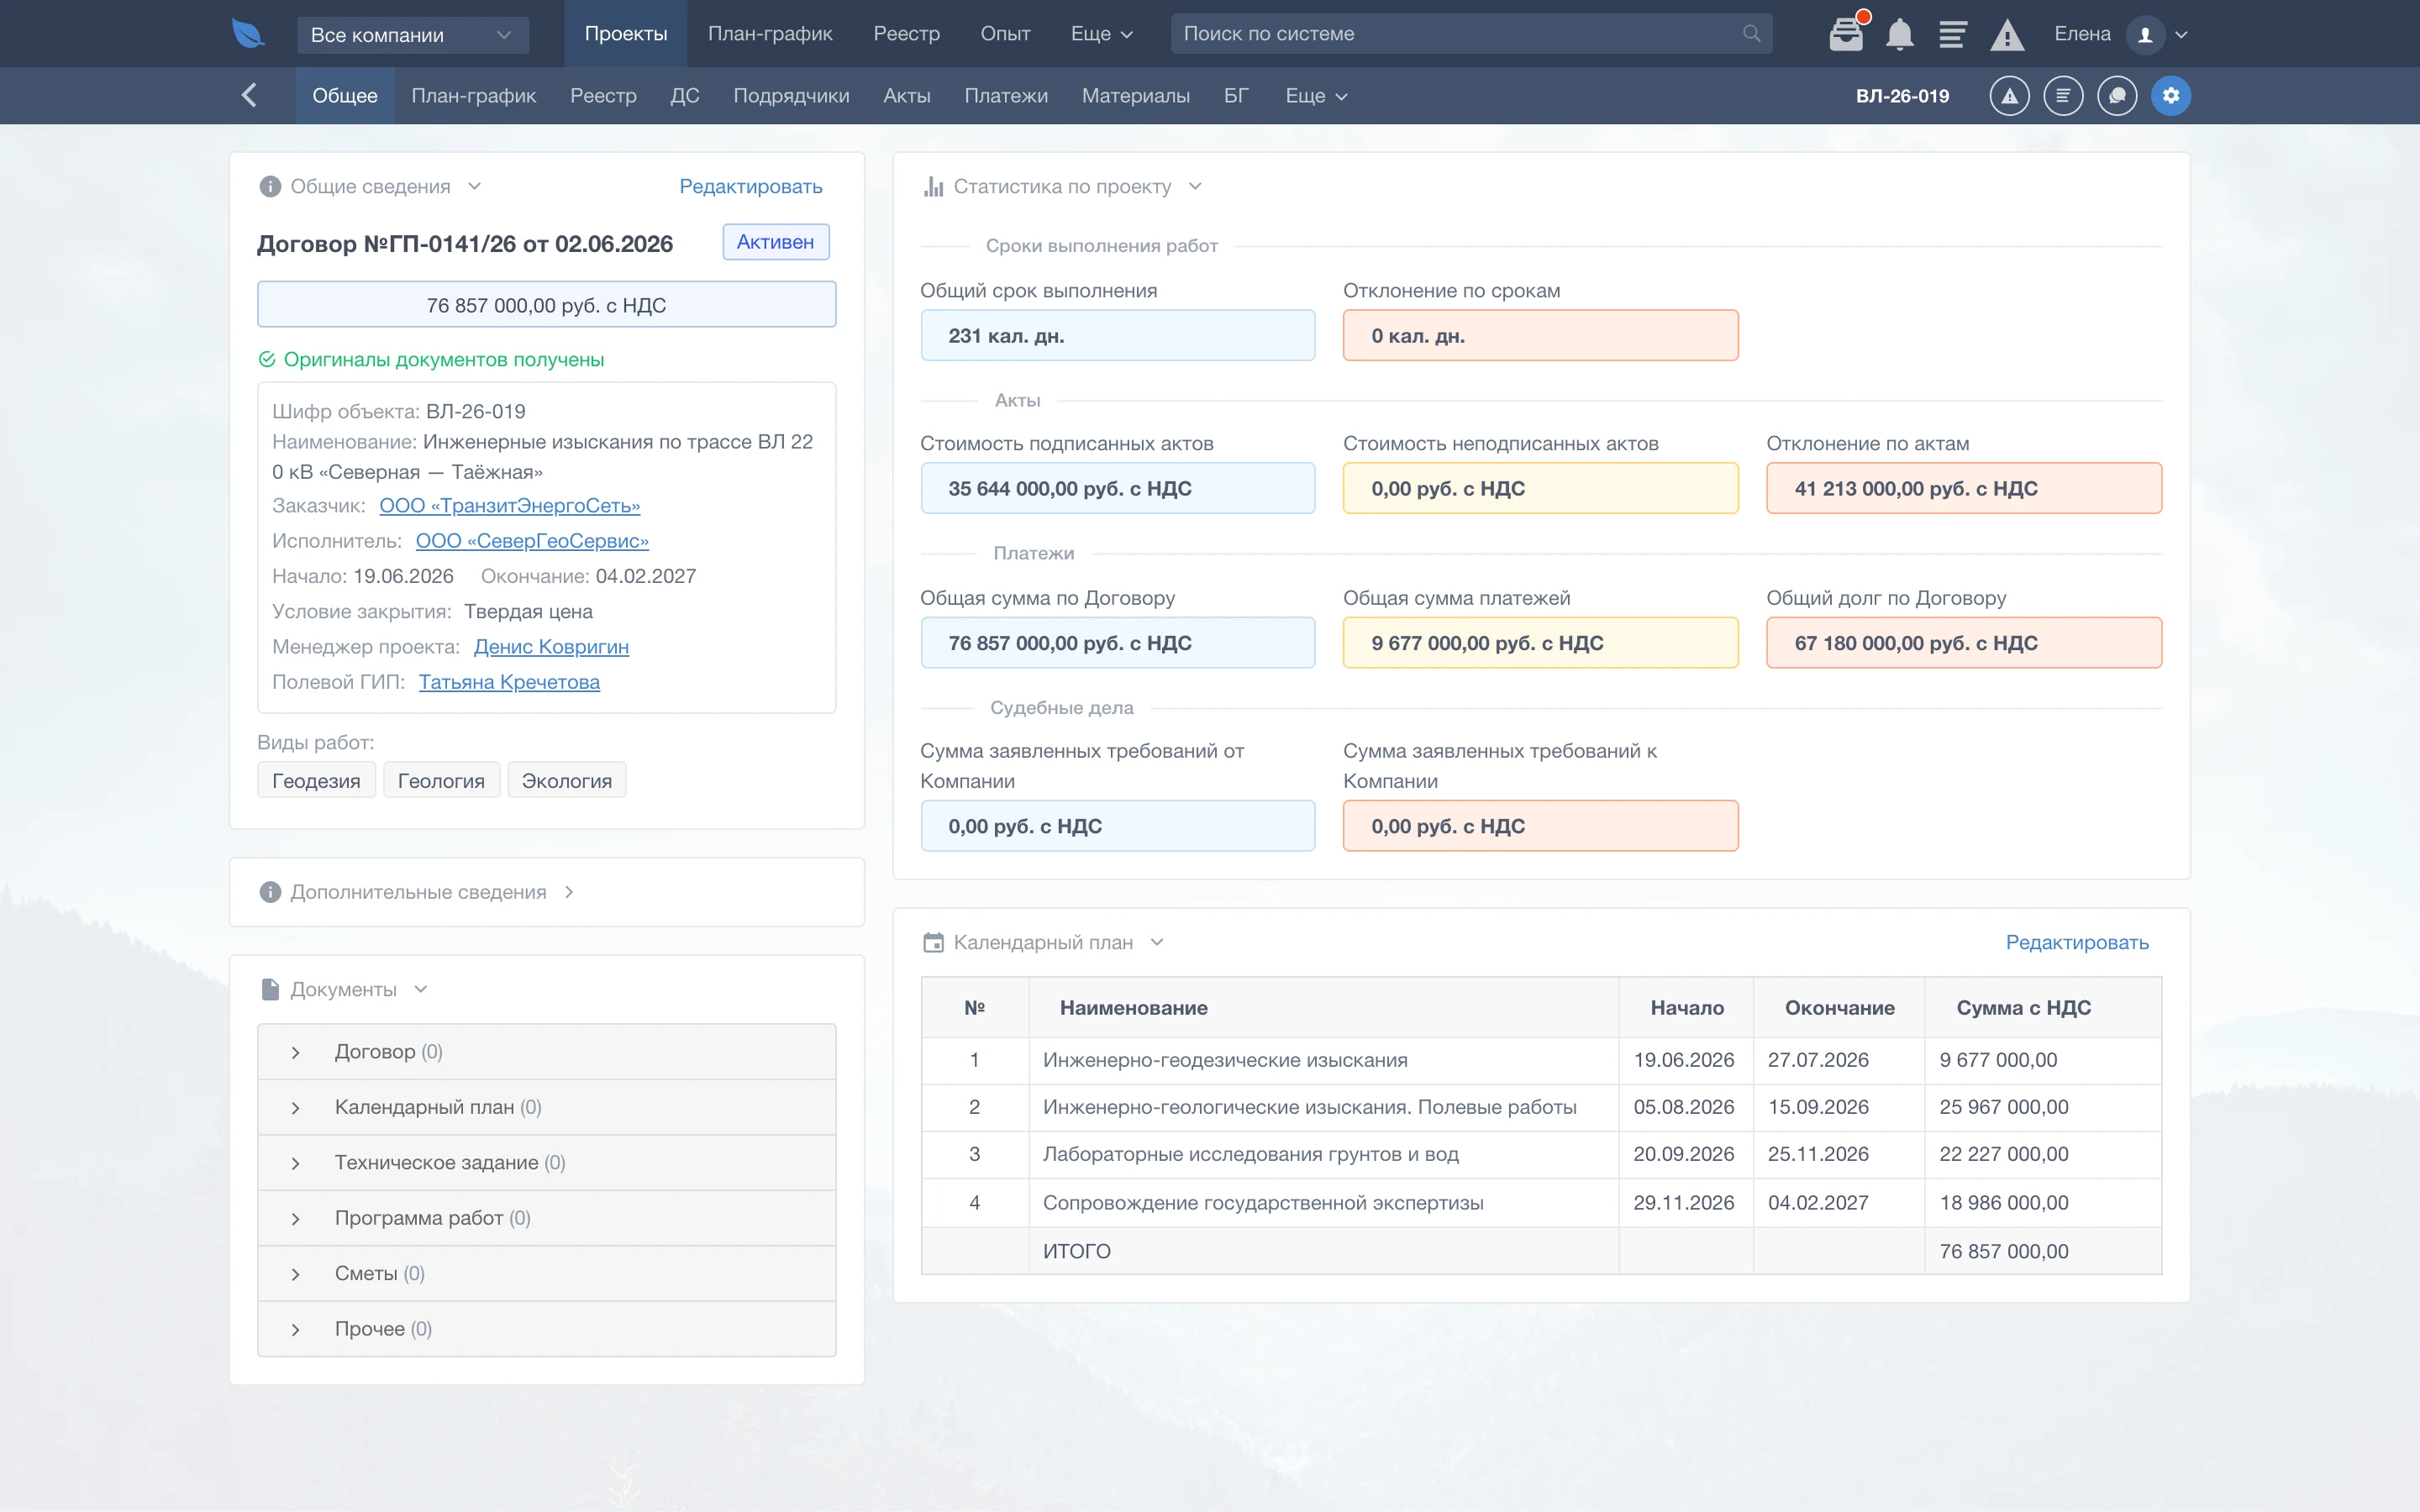Open manager link Денис Ковригин
Viewport: 2420px width, 1512px height.
[551, 647]
